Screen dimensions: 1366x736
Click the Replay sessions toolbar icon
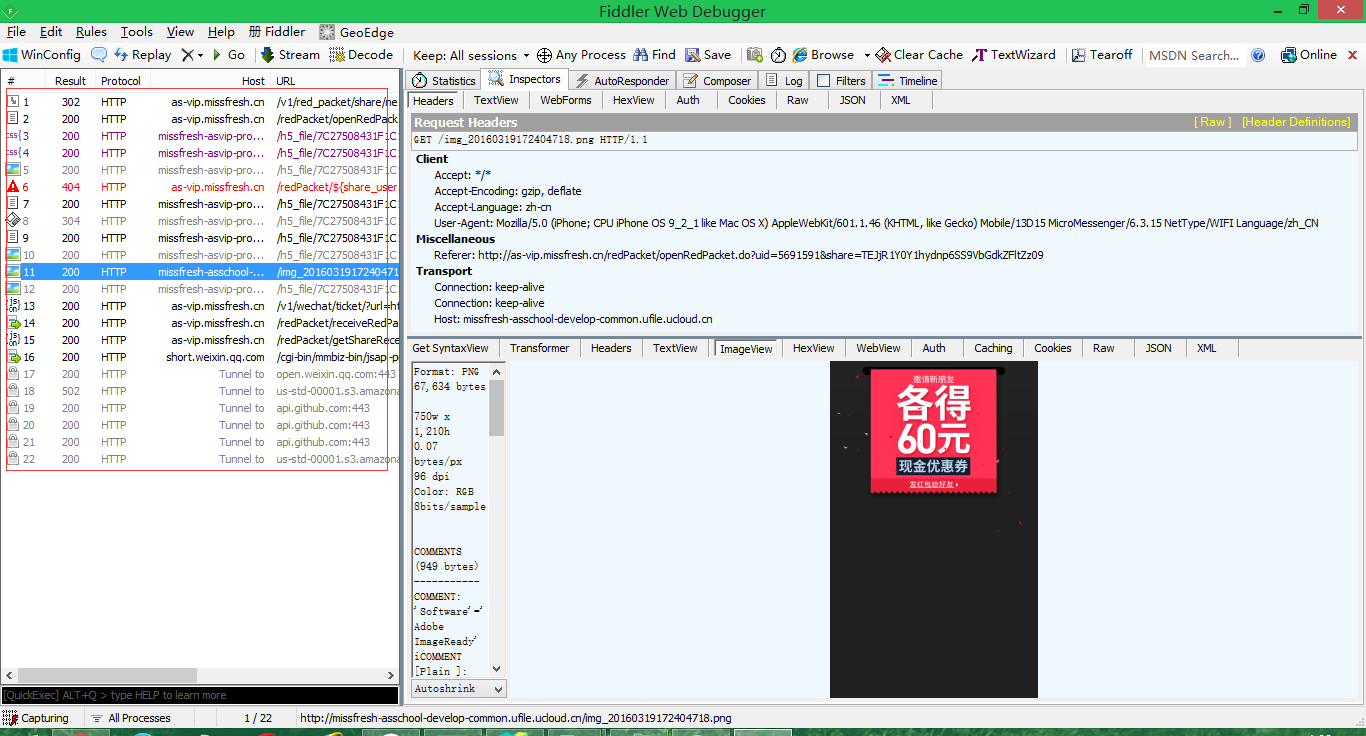click(122, 55)
